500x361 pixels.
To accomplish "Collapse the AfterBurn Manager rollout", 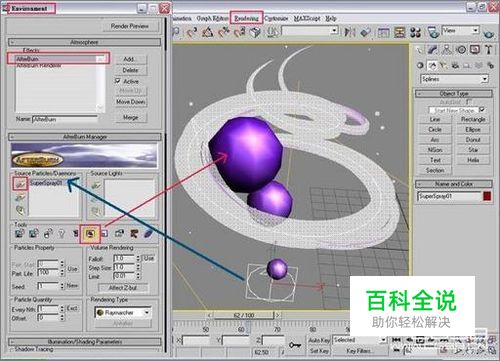I will click(85, 137).
